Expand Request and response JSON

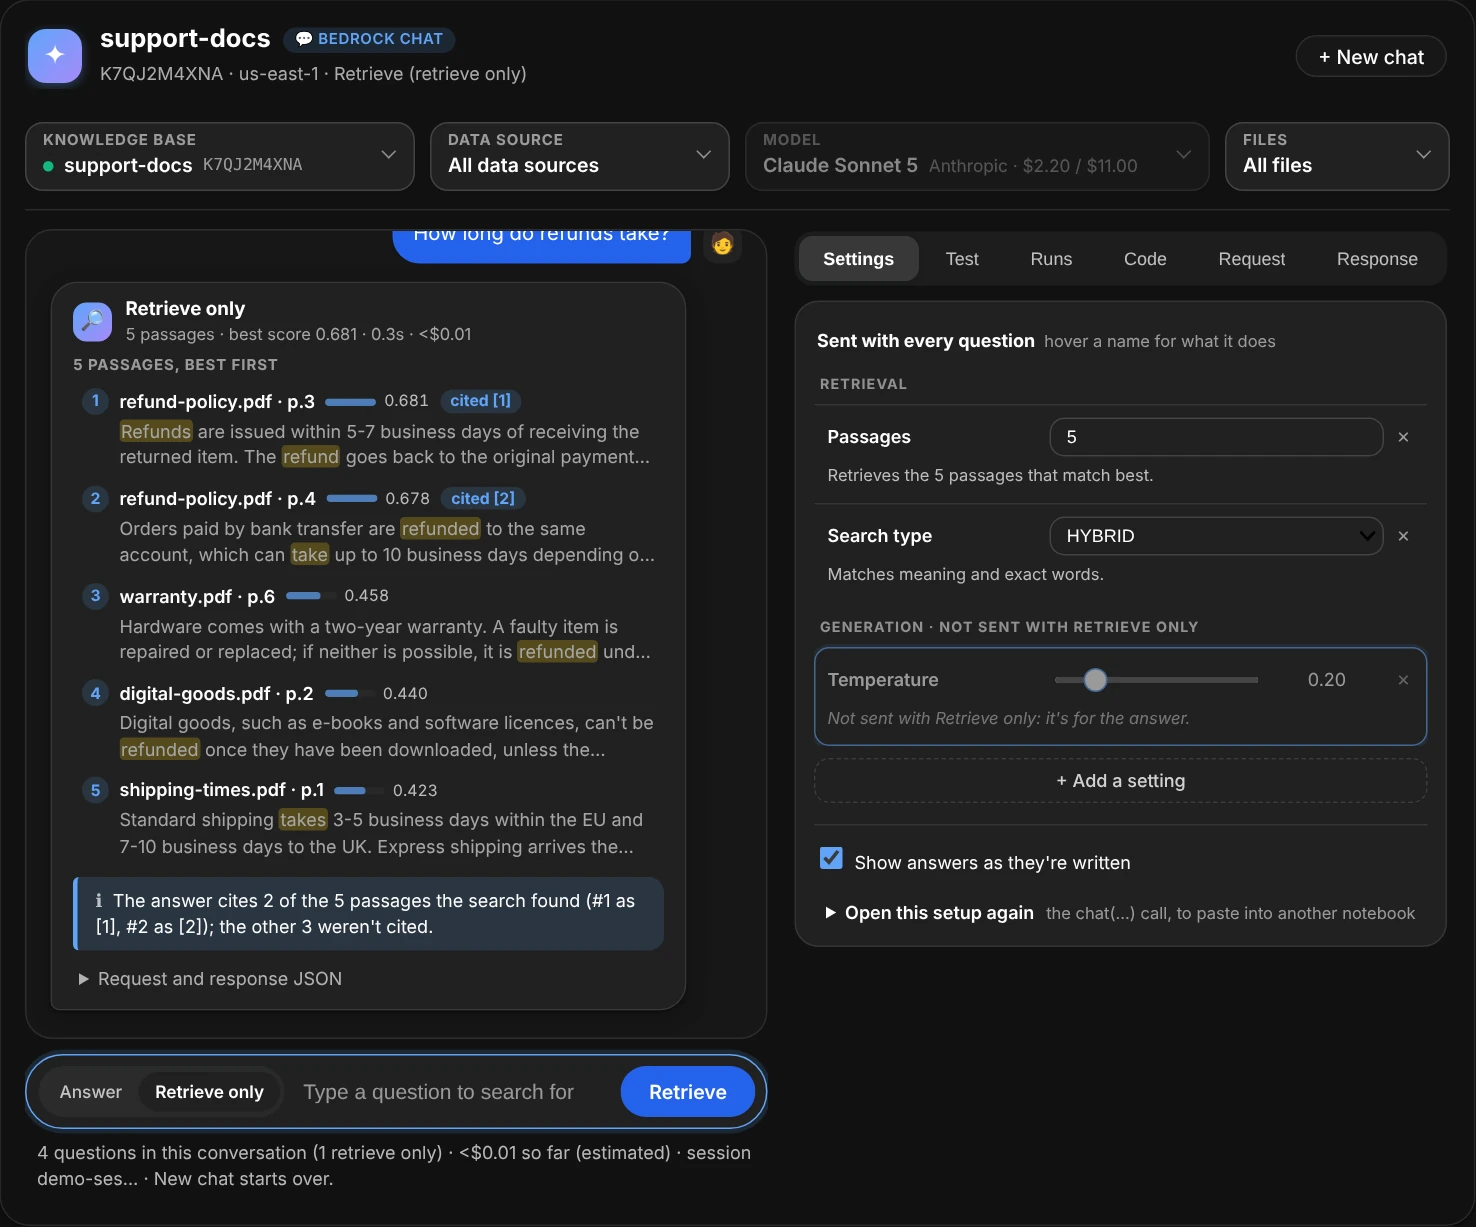(x=210, y=979)
